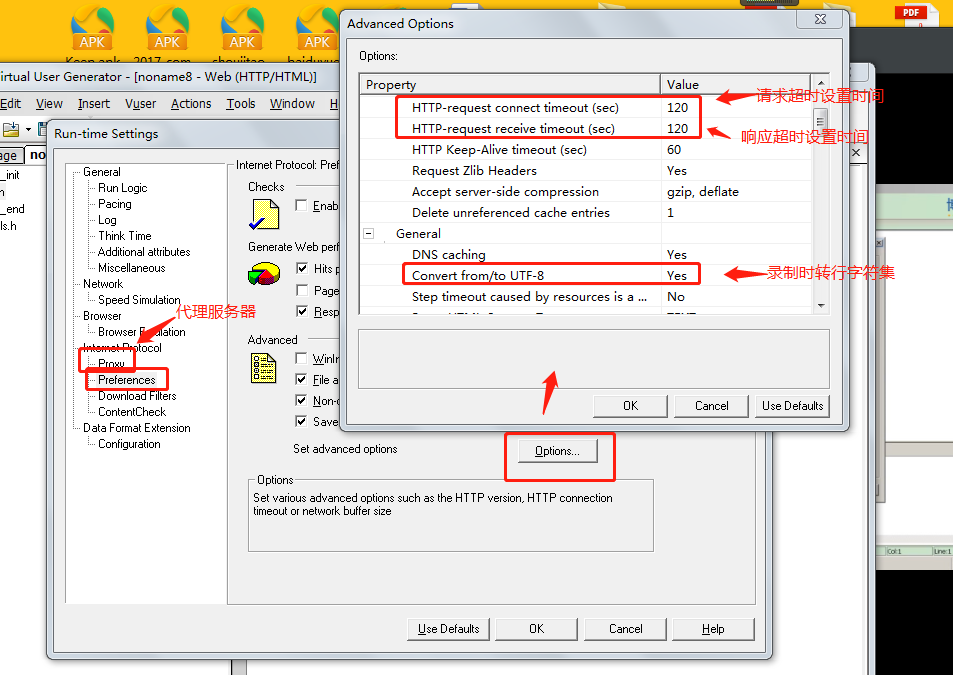Open the Vuser menu
This screenshot has width=953, height=675.
(x=140, y=104)
